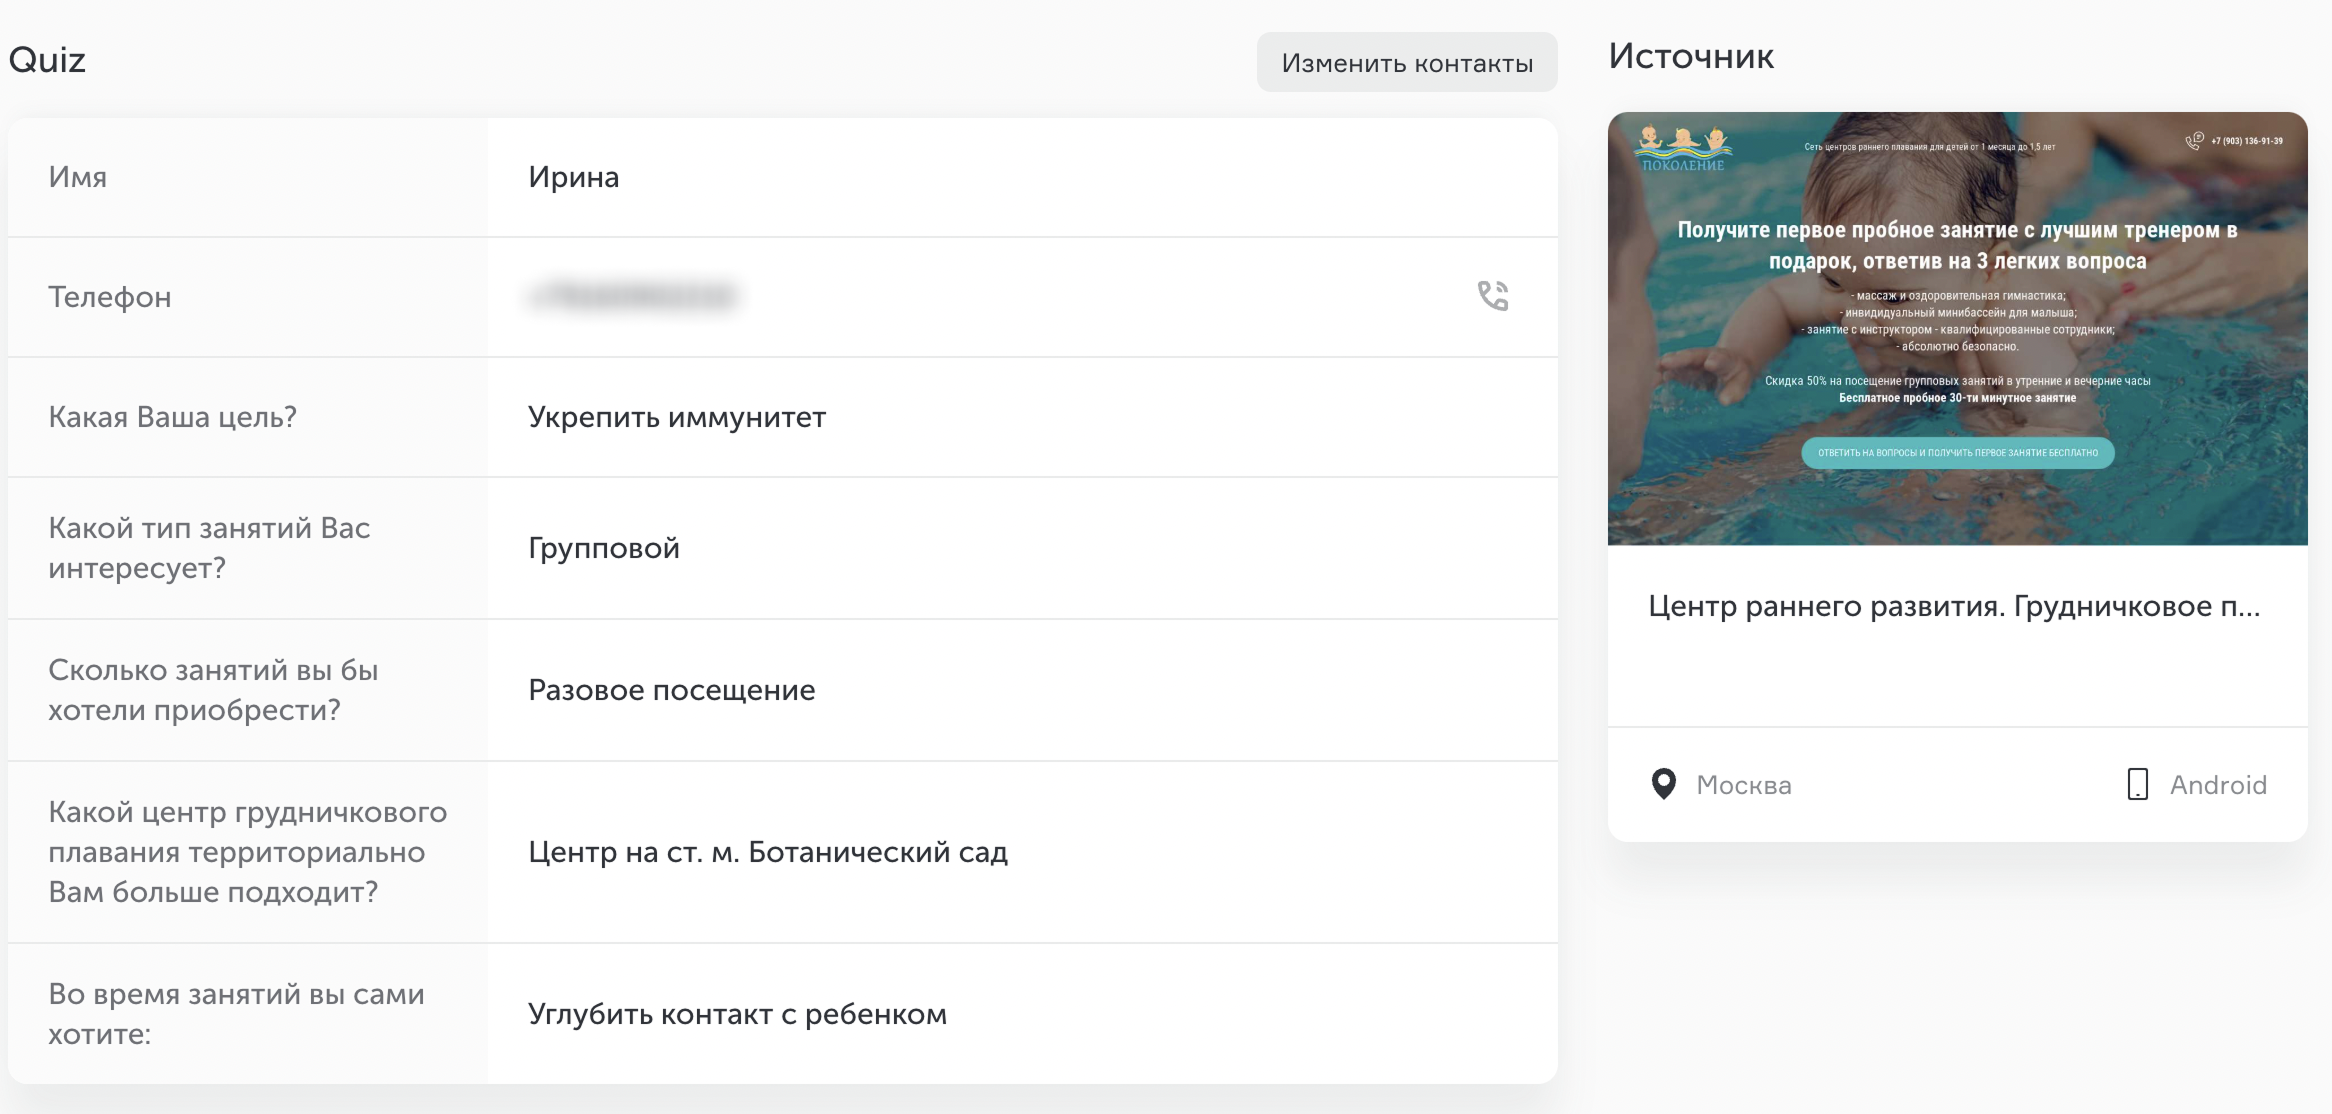Click the turquoise 'Ответить на вопросы' button in preview
The image size is (2332, 1114).
click(x=1958, y=452)
